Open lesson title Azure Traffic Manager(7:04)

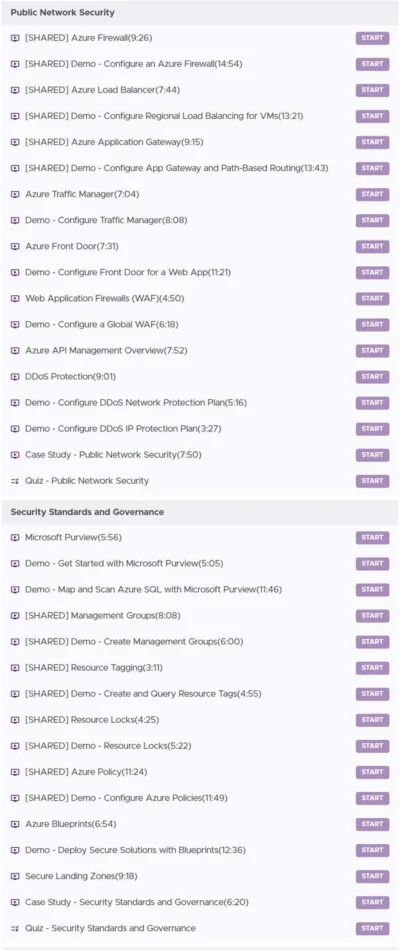82,194
